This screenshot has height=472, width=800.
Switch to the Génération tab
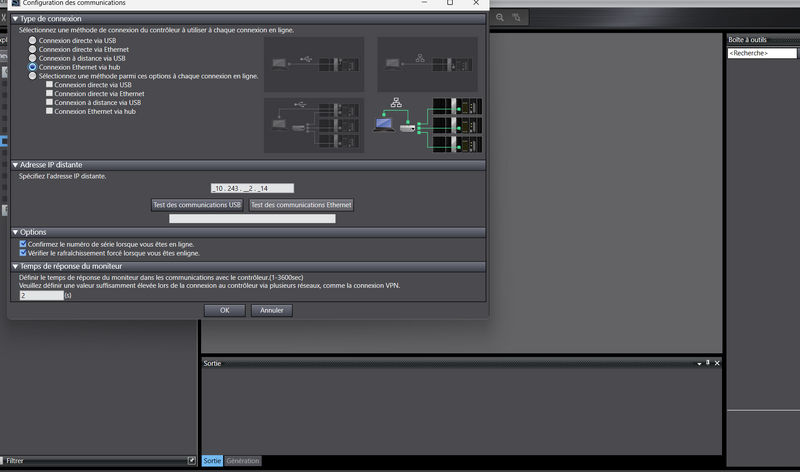(243, 461)
